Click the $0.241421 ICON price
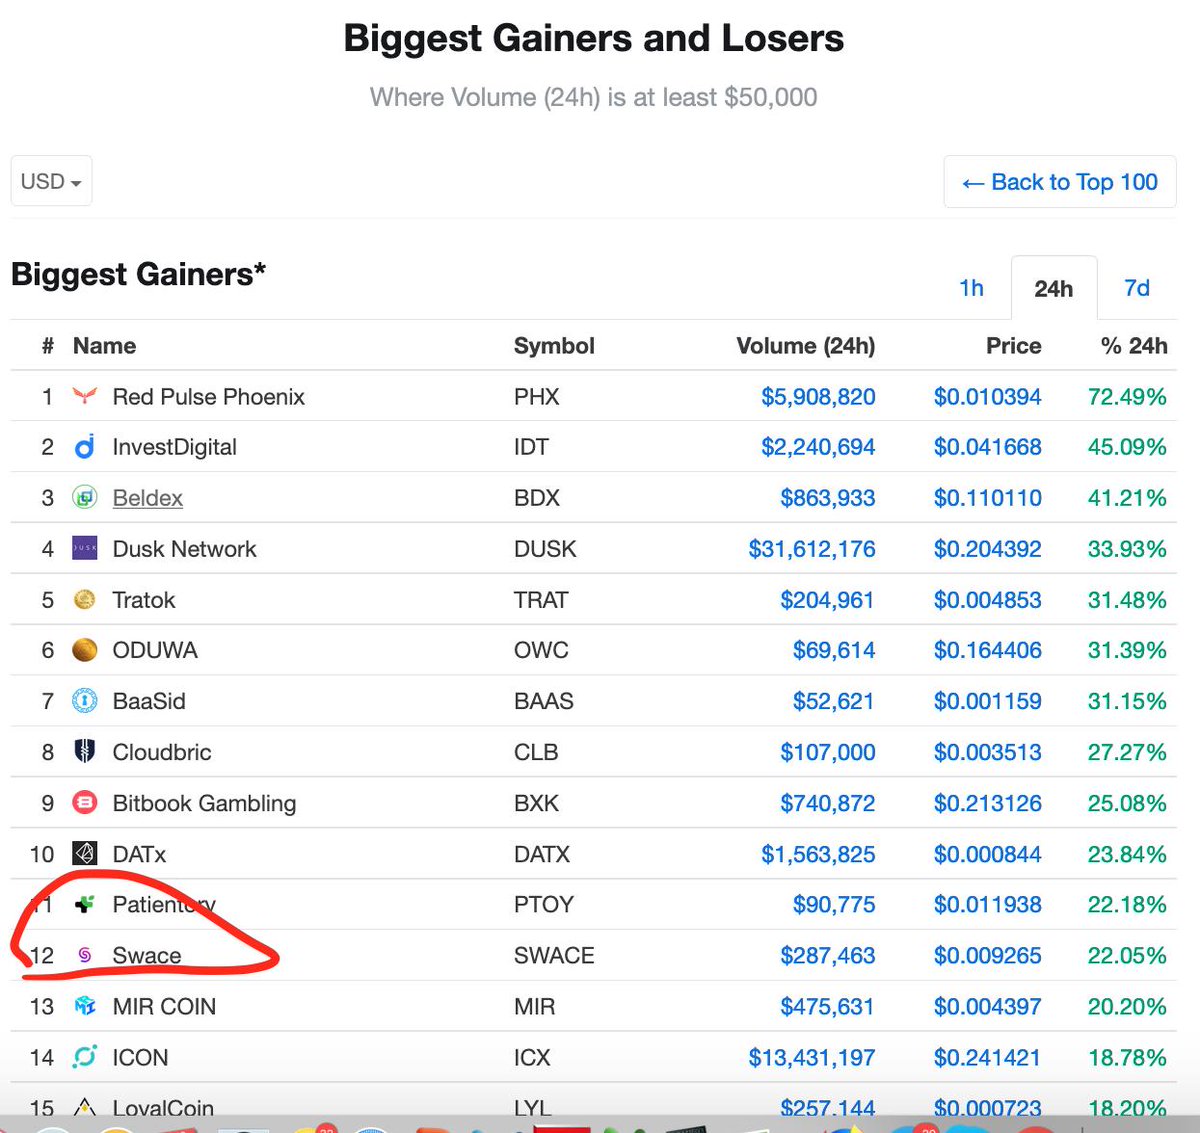Image resolution: width=1200 pixels, height=1133 pixels. (x=988, y=1057)
